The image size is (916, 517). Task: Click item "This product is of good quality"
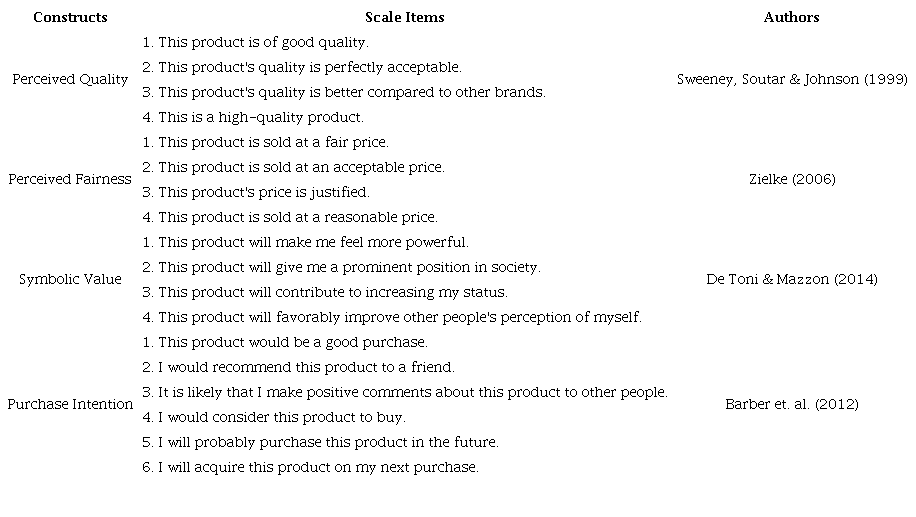coord(255,42)
